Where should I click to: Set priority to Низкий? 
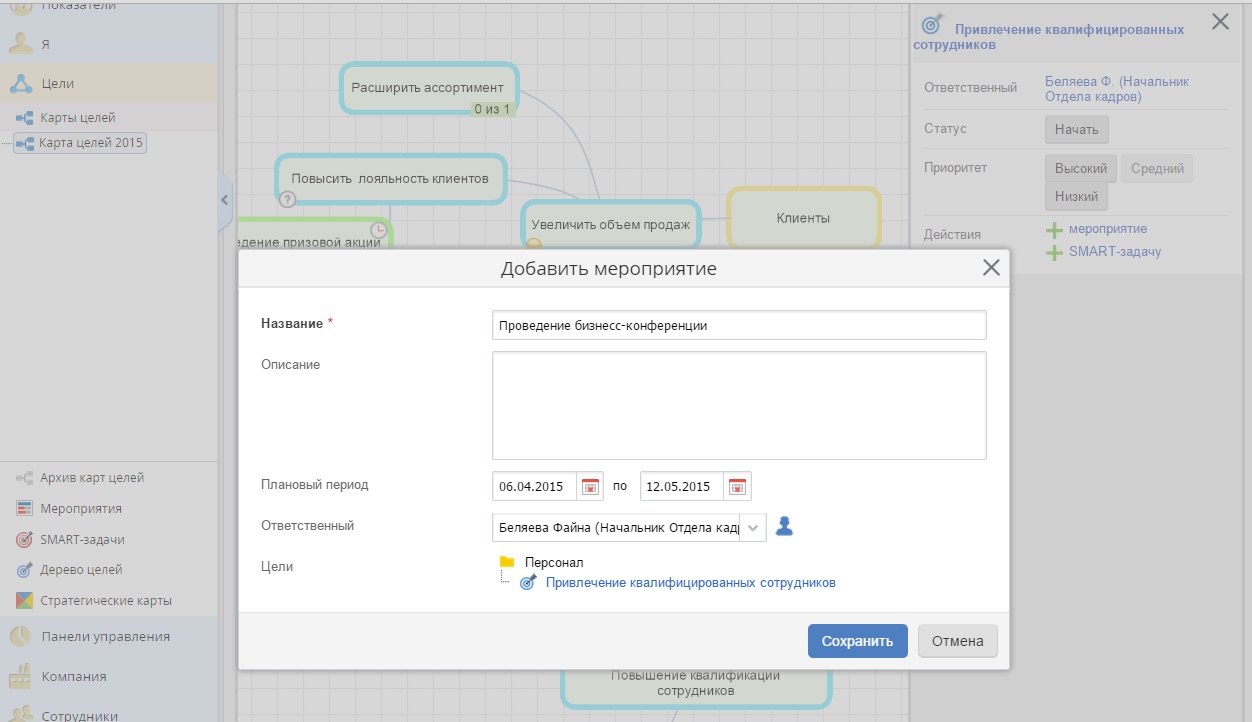pyautogui.click(x=1076, y=197)
